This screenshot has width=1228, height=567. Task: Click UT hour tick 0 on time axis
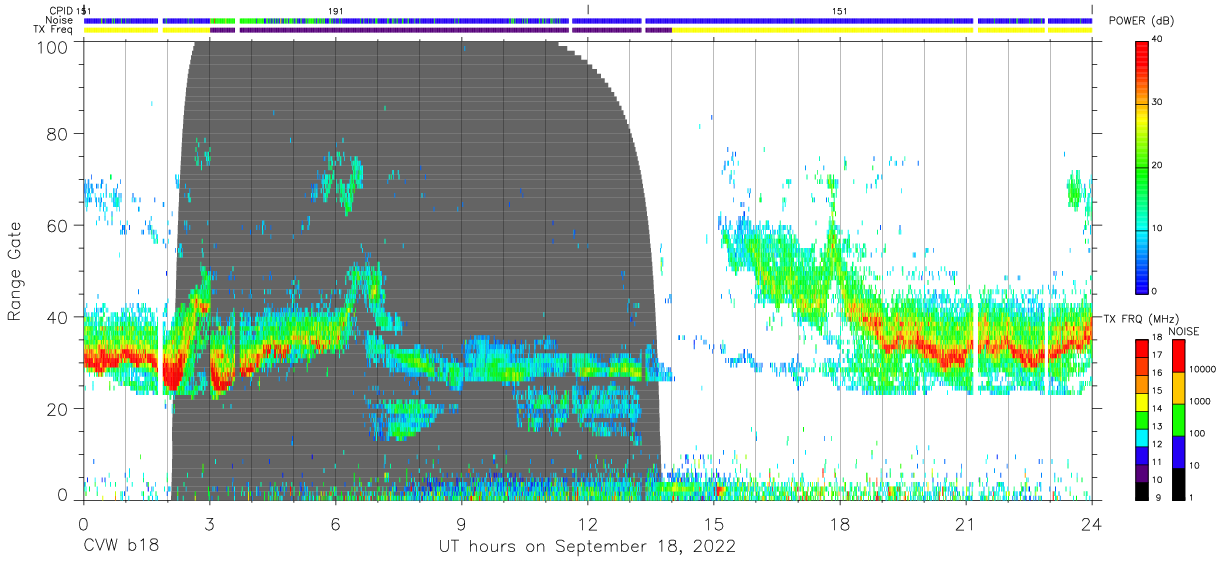click(x=83, y=522)
